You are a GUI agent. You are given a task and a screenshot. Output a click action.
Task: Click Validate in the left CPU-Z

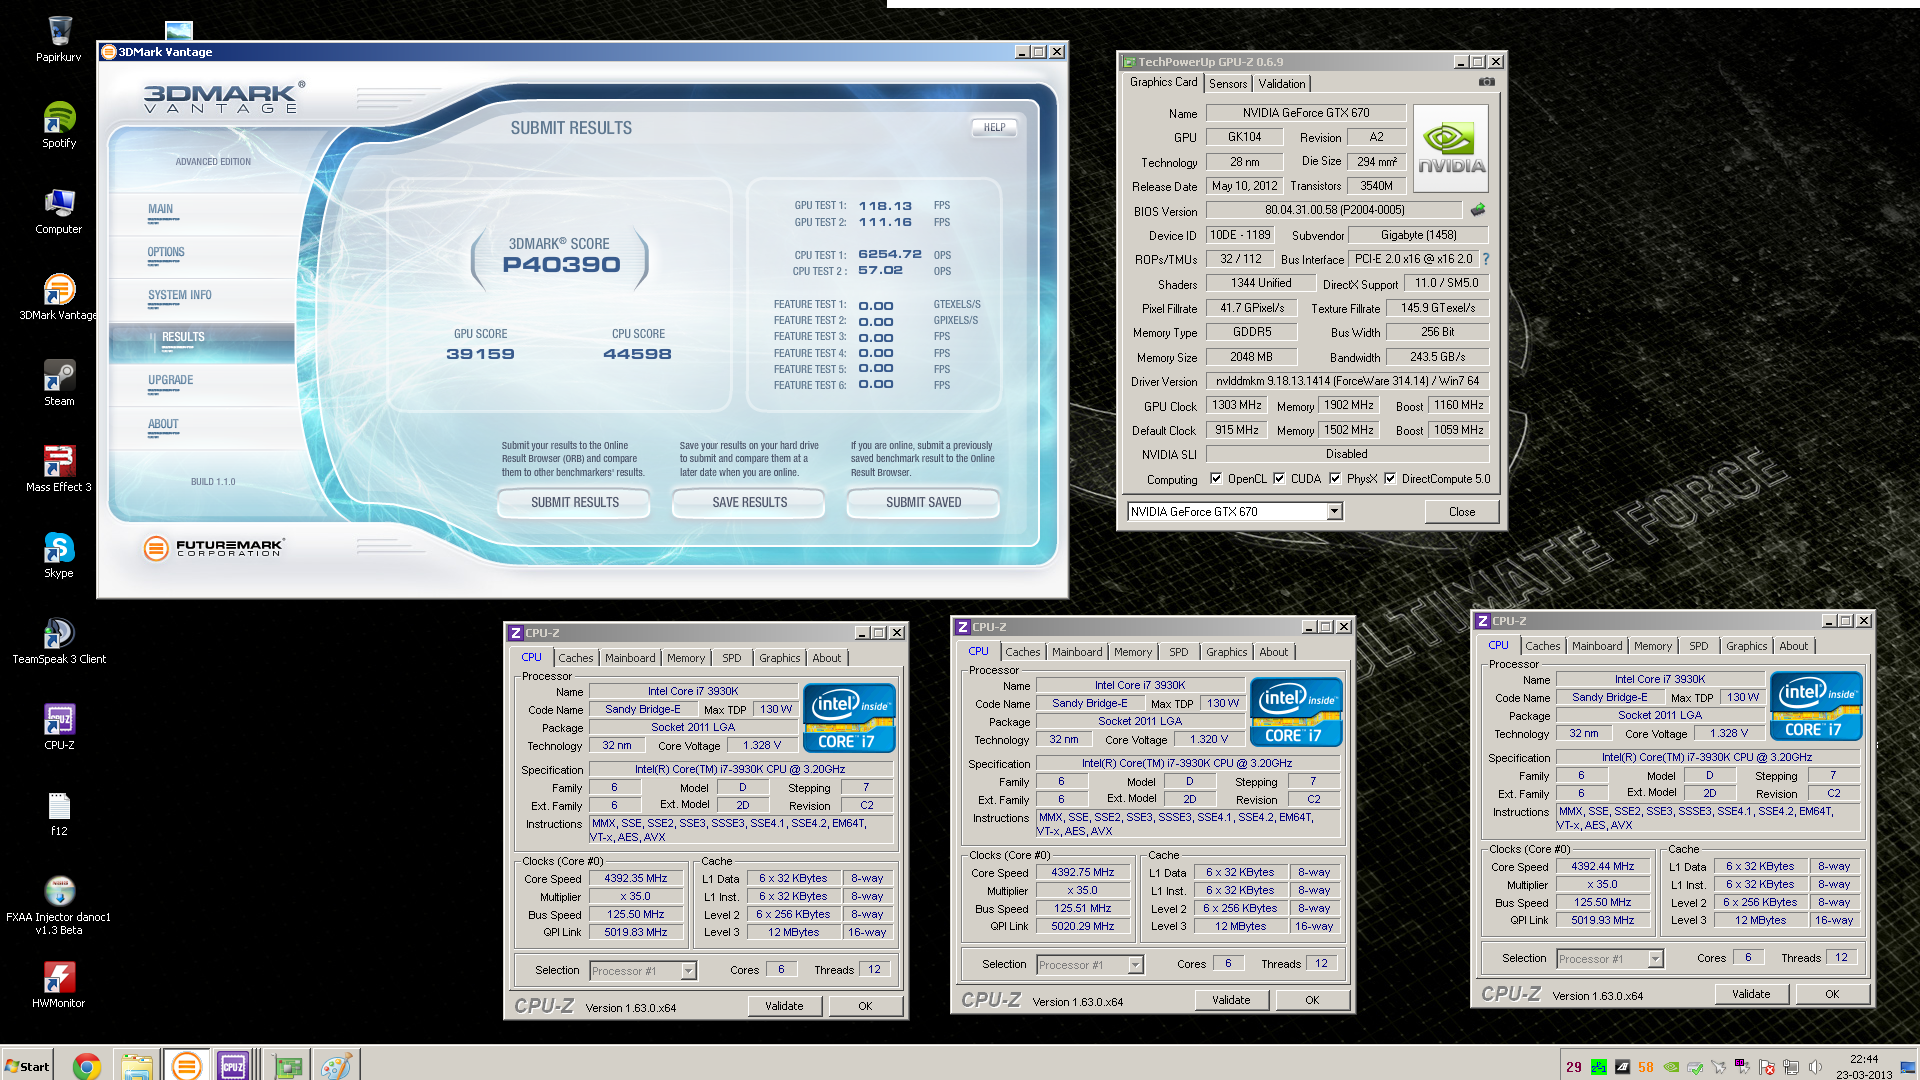pos(784,1006)
